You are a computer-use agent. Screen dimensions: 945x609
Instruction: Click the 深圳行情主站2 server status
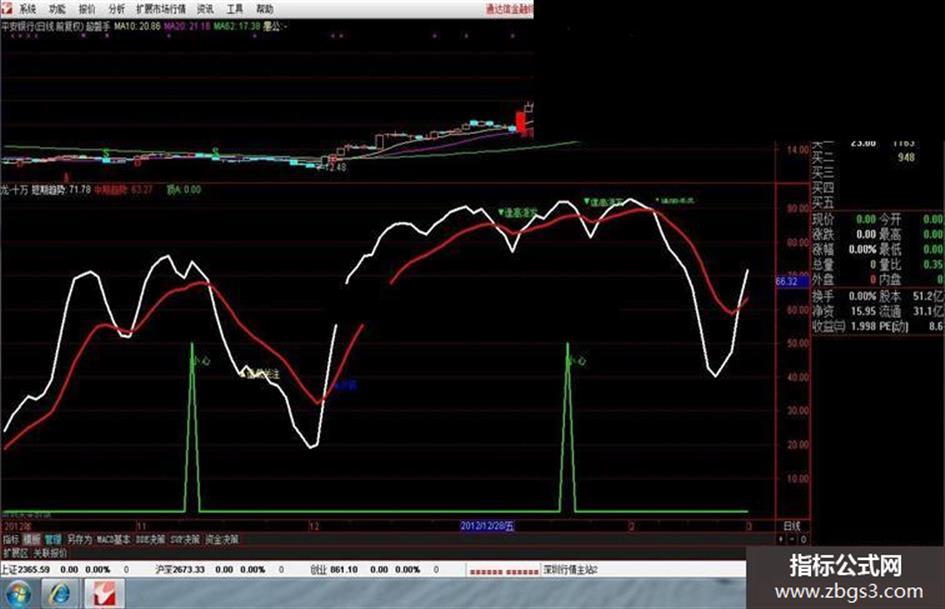[x=570, y=570]
